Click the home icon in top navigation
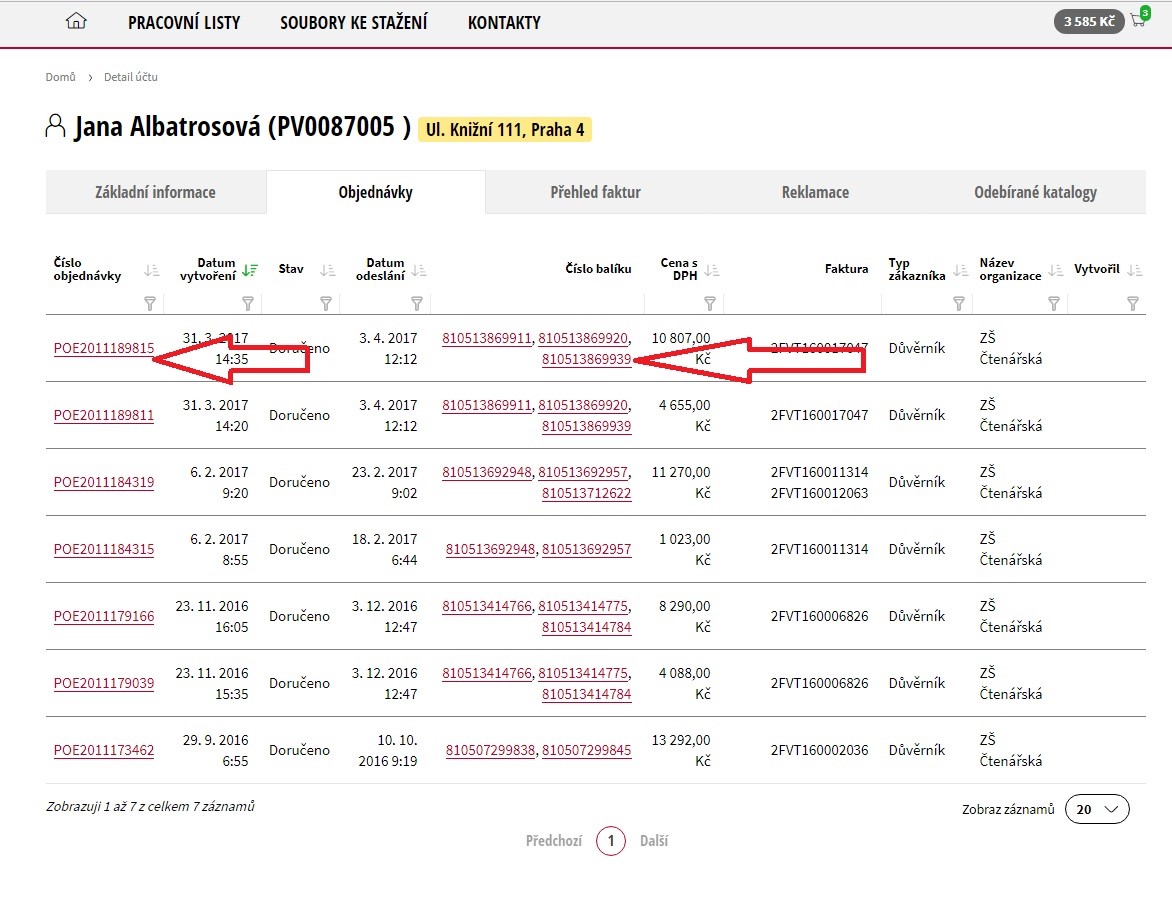Screen dimensions: 1172x915 [75, 21]
